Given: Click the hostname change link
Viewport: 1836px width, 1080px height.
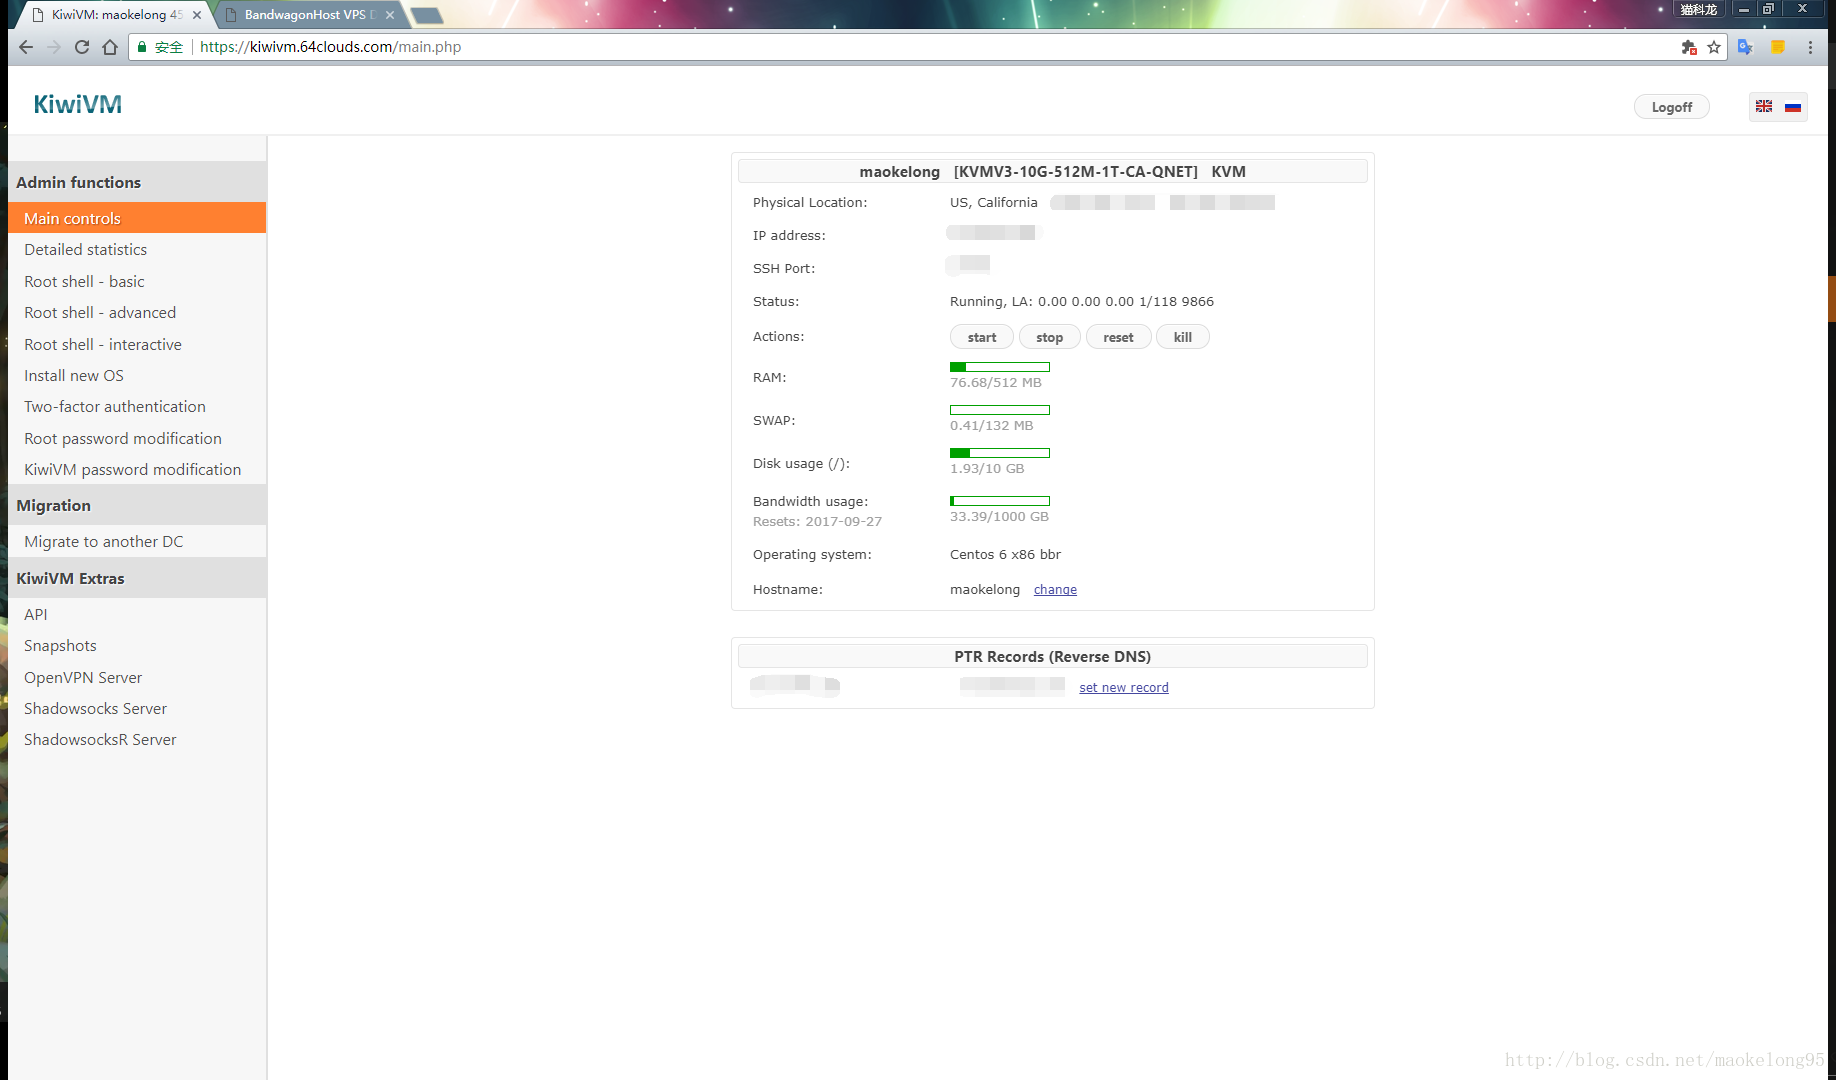Looking at the screenshot, I should tap(1055, 590).
